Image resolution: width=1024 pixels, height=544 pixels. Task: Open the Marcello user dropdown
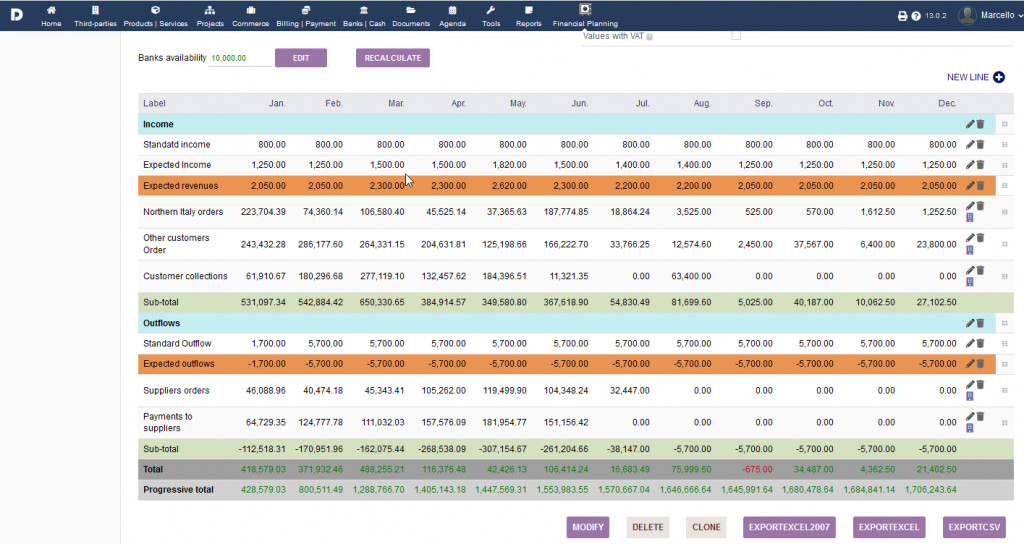(x=990, y=15)
